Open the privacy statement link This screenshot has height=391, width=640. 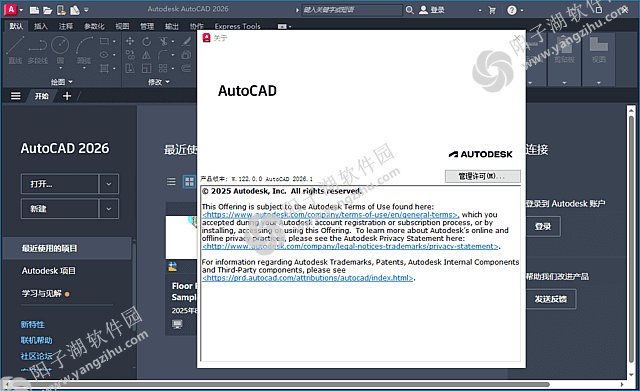click(x=351, y=247)
